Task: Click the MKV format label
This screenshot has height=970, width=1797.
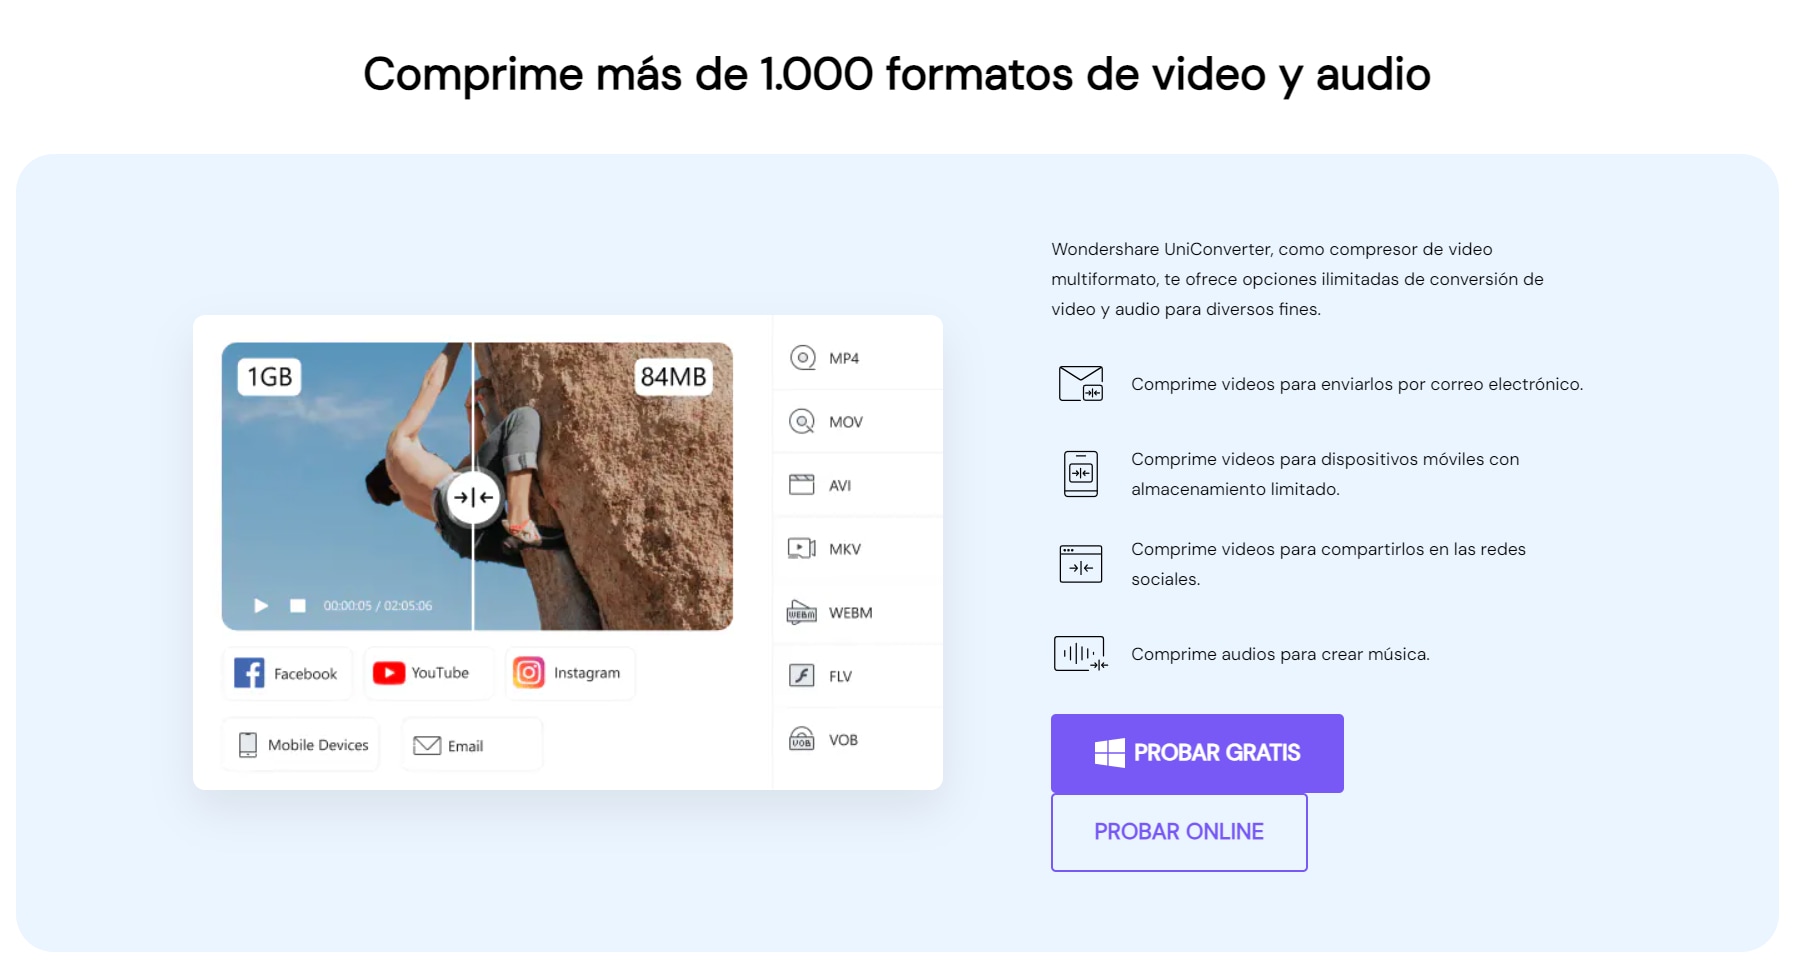Action: (x=845, y=549)
